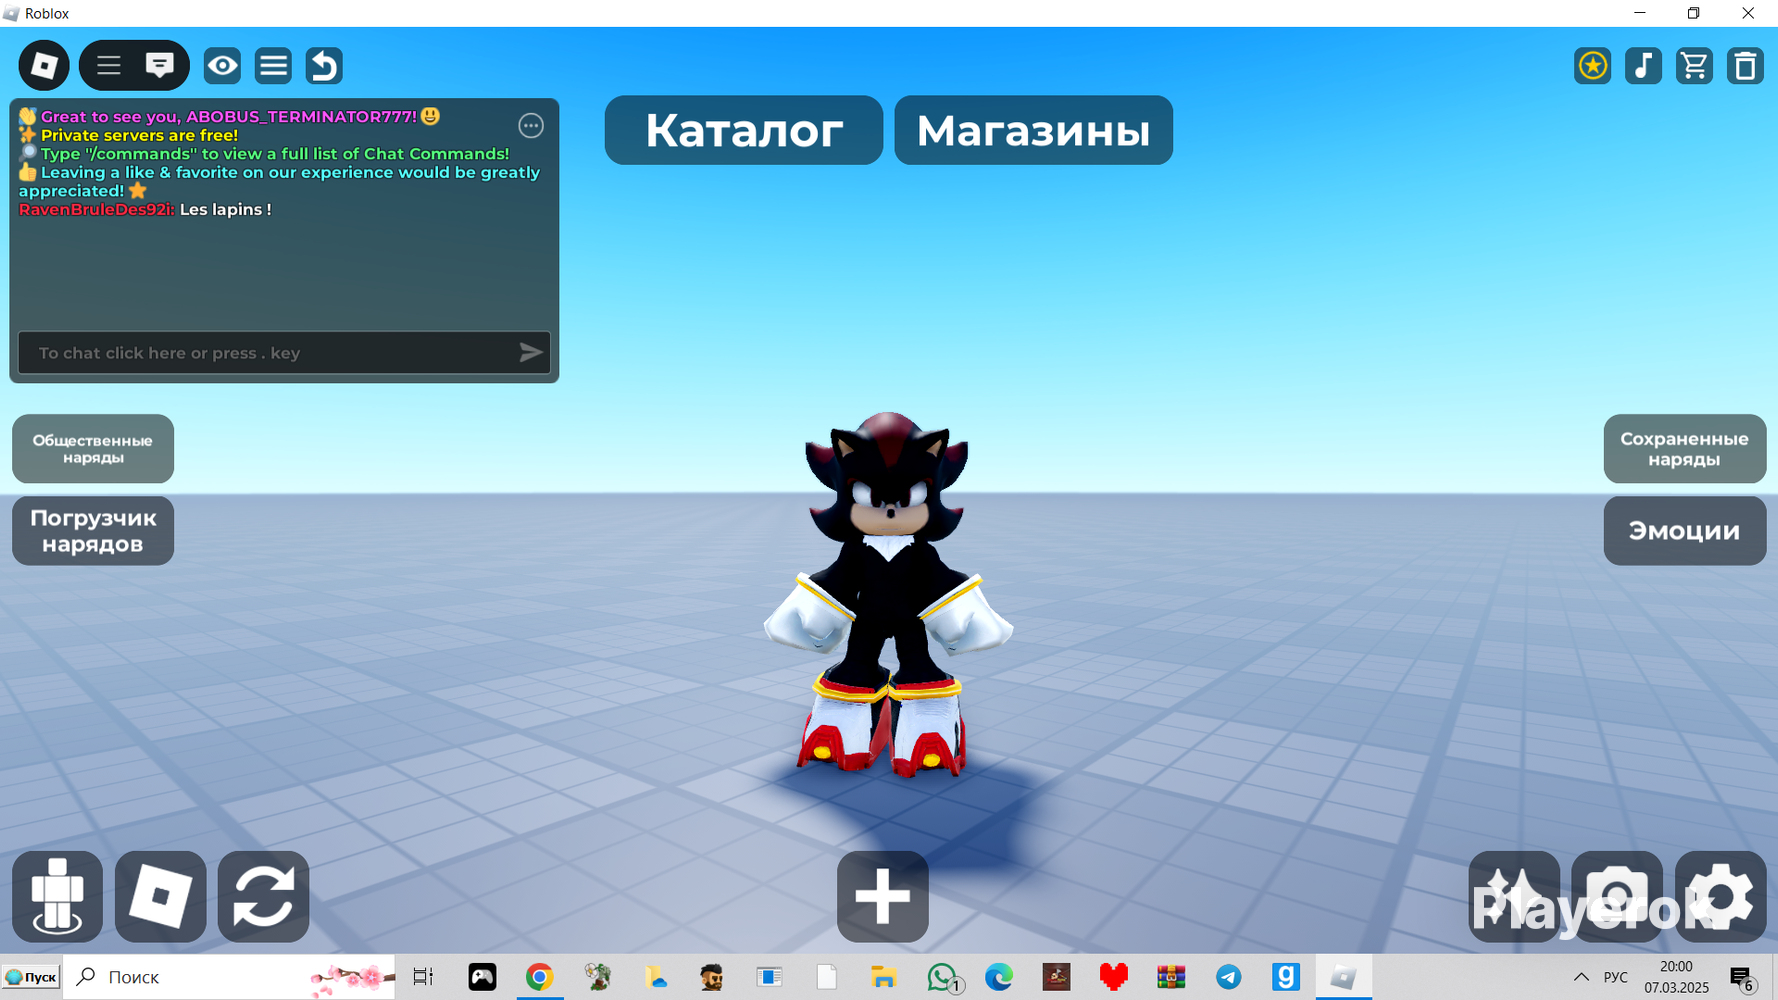This screenshot has height=1000, width=1778.
Task: Toggle the music note icon
Action: point(1643,66)
